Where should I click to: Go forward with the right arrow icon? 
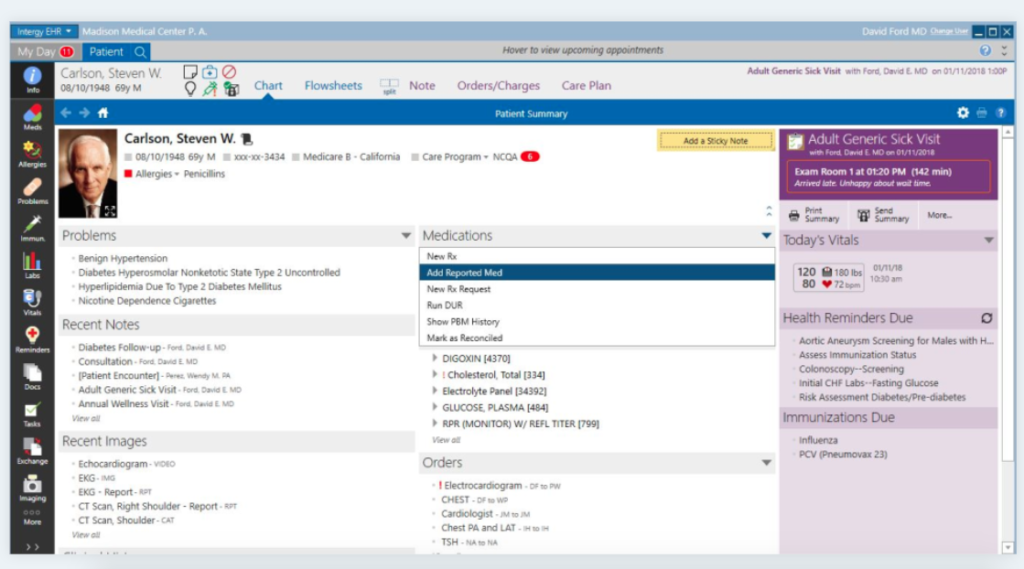tap(84, 113)
